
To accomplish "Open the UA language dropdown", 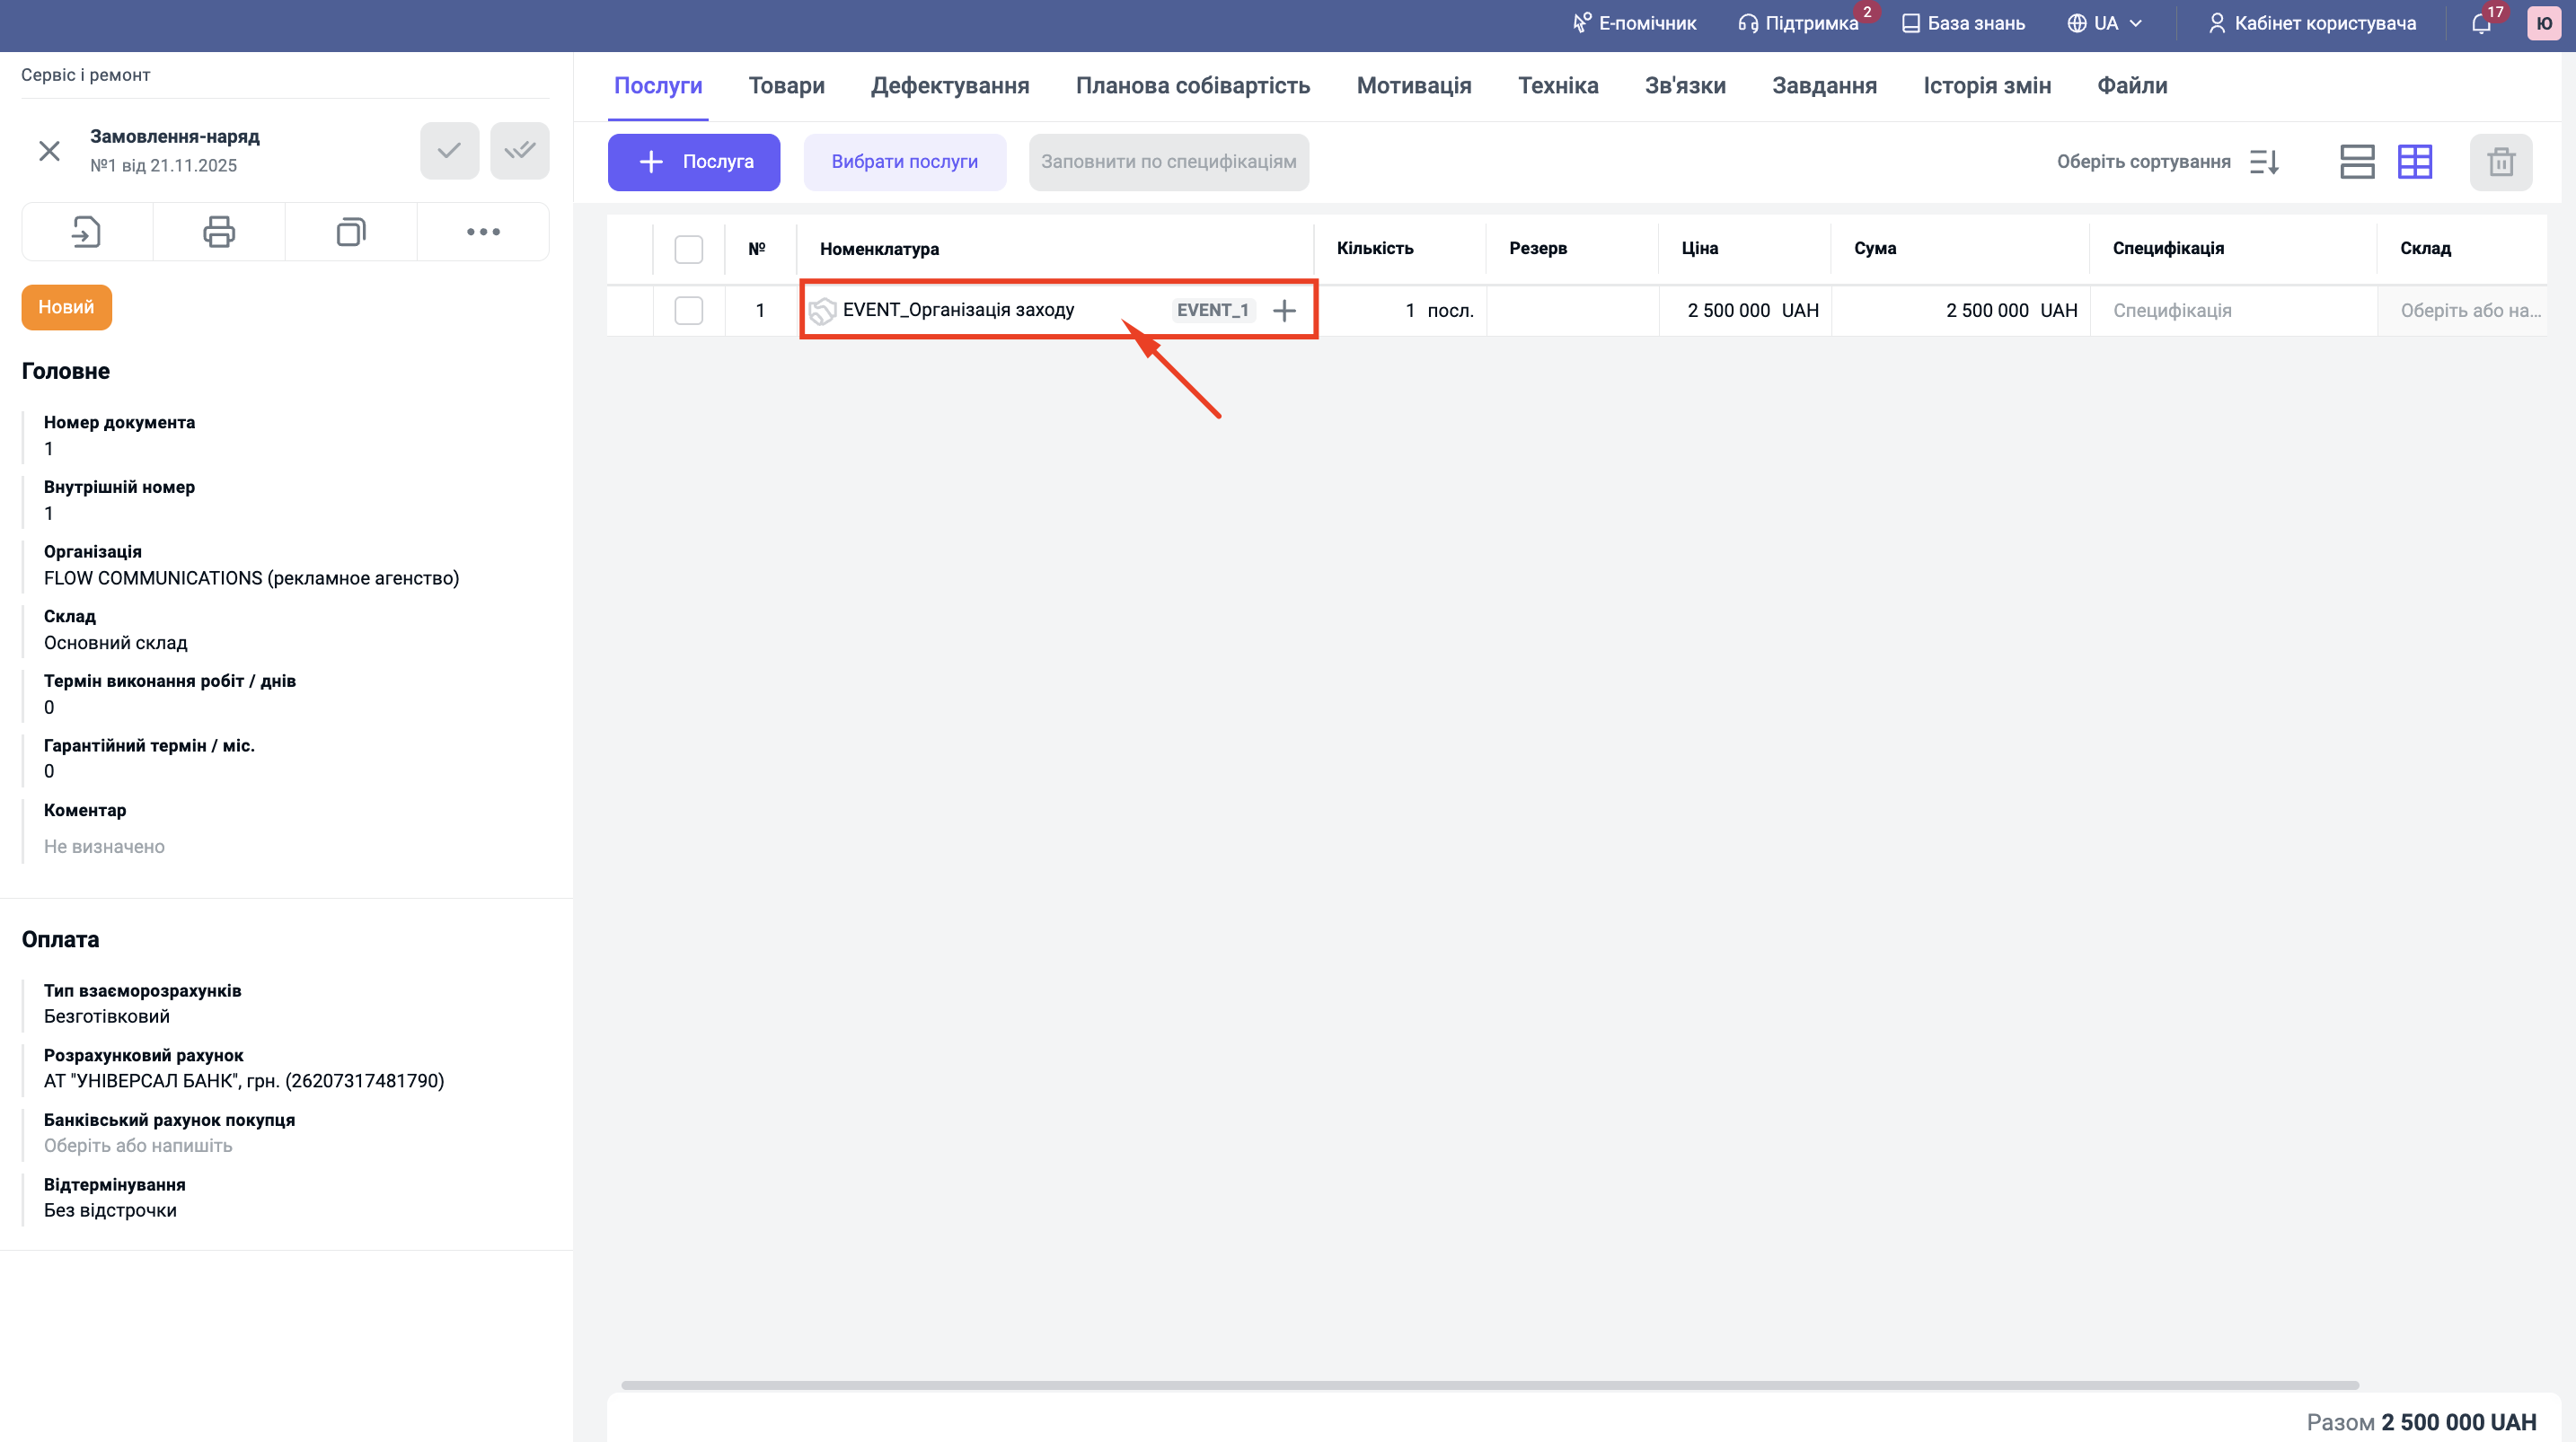I will click(x=2105, y=23).
